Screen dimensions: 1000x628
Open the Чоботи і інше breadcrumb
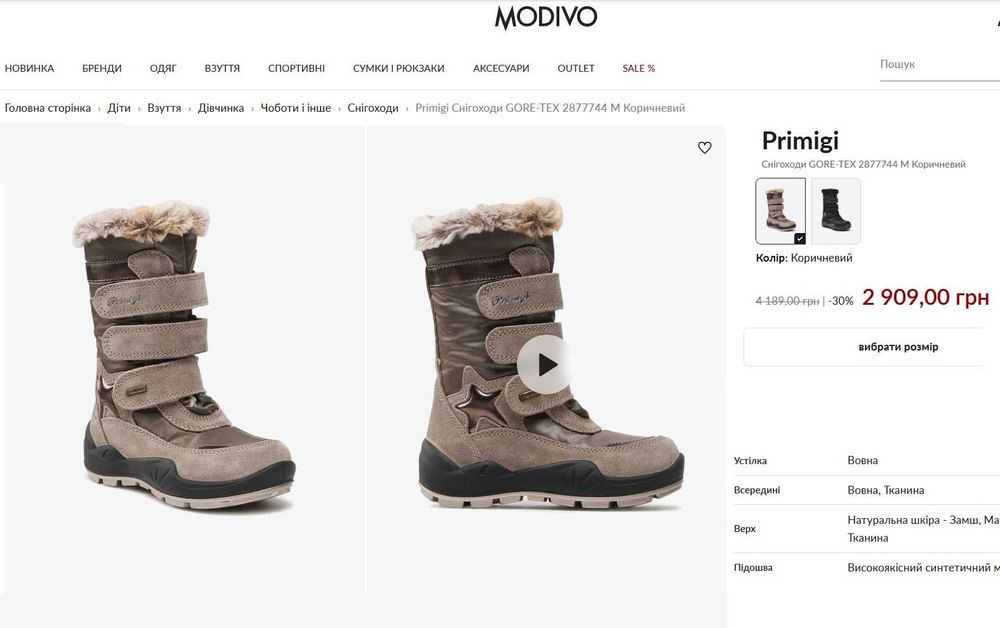point(295,108)
